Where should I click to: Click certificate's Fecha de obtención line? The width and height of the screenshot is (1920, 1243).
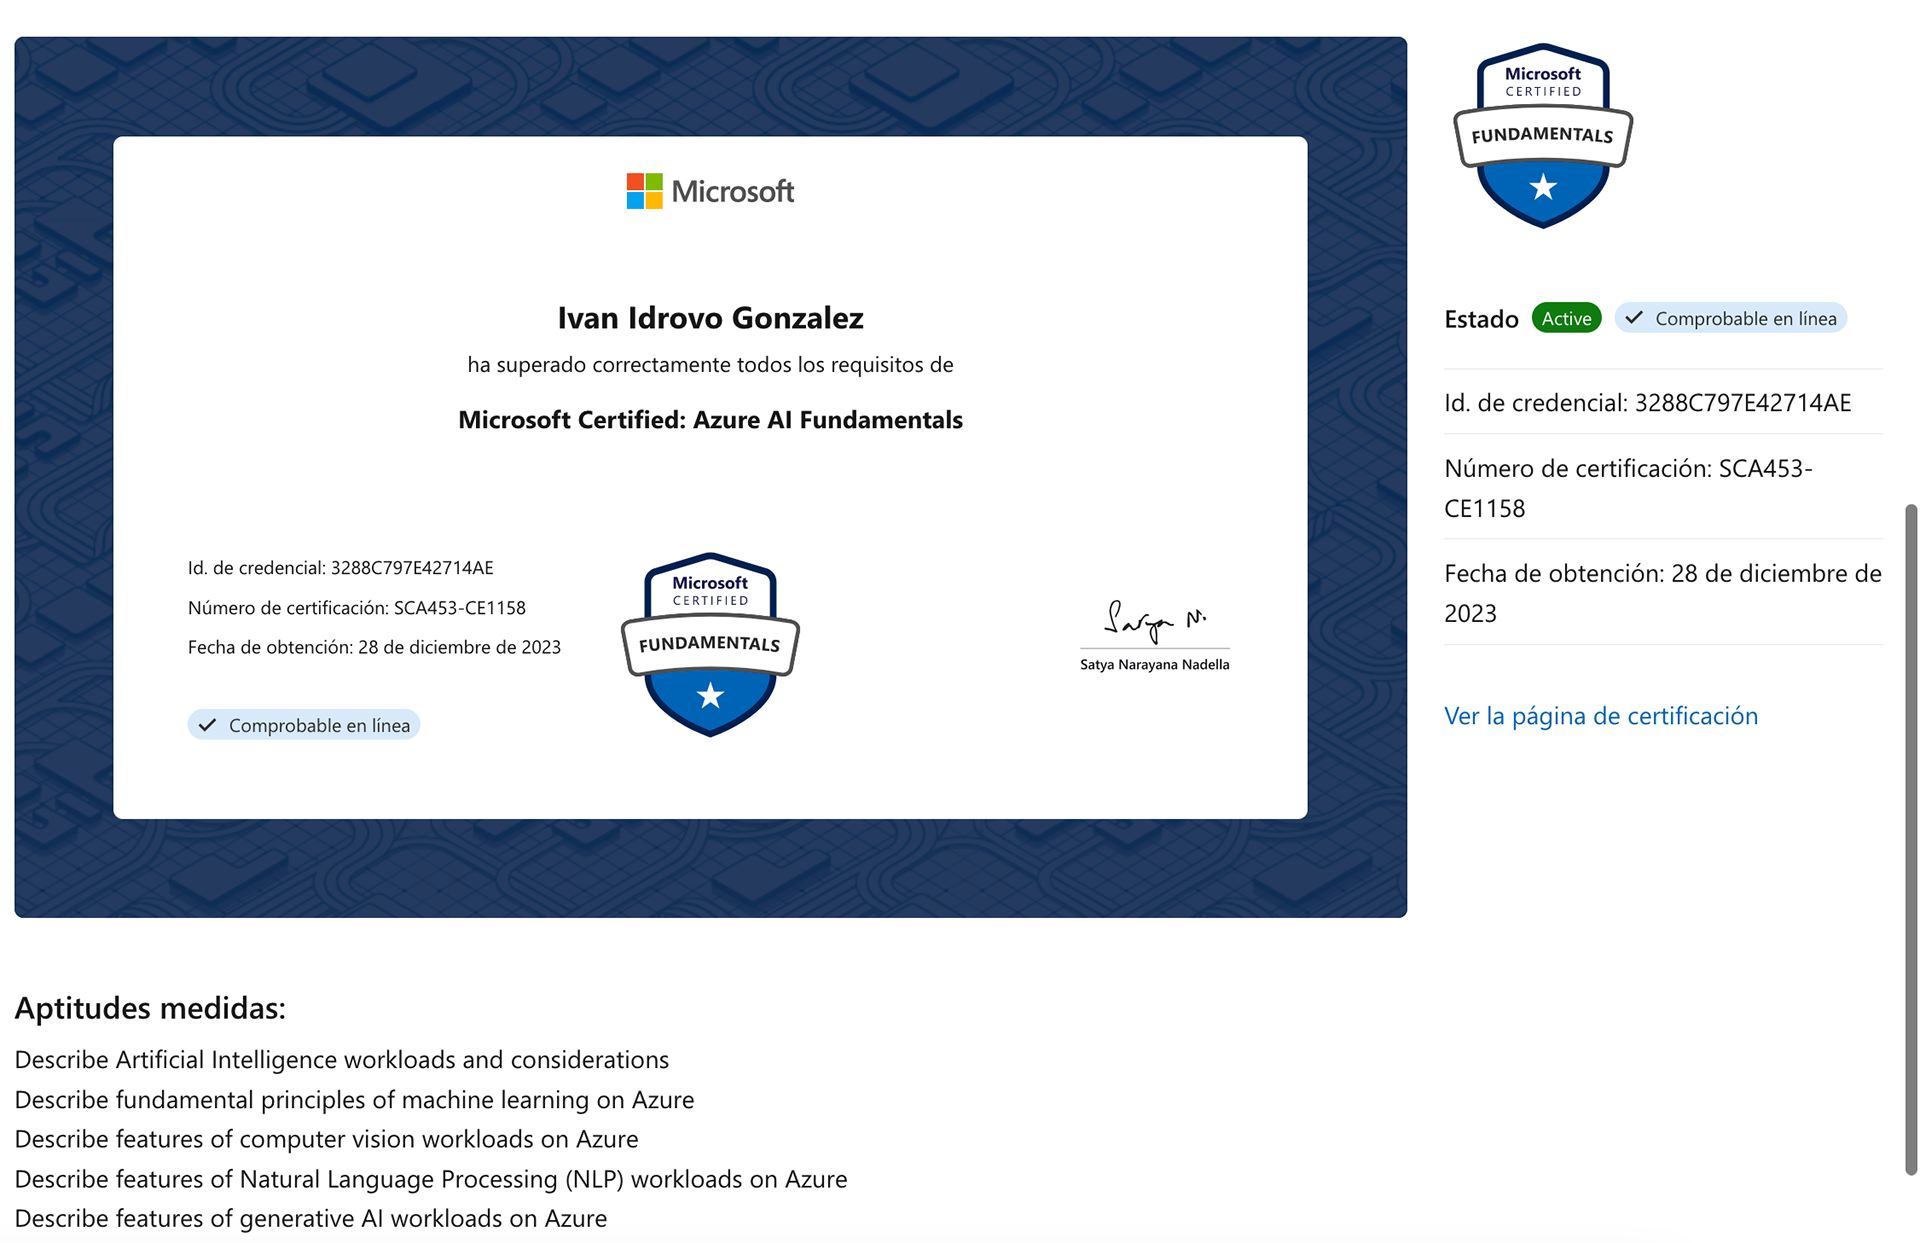click(x=374, y=648)
